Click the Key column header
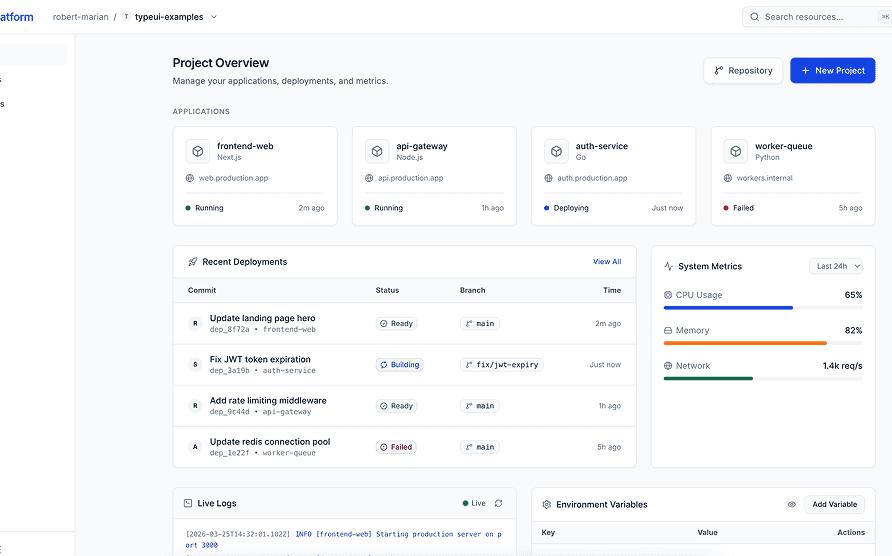 548,533
